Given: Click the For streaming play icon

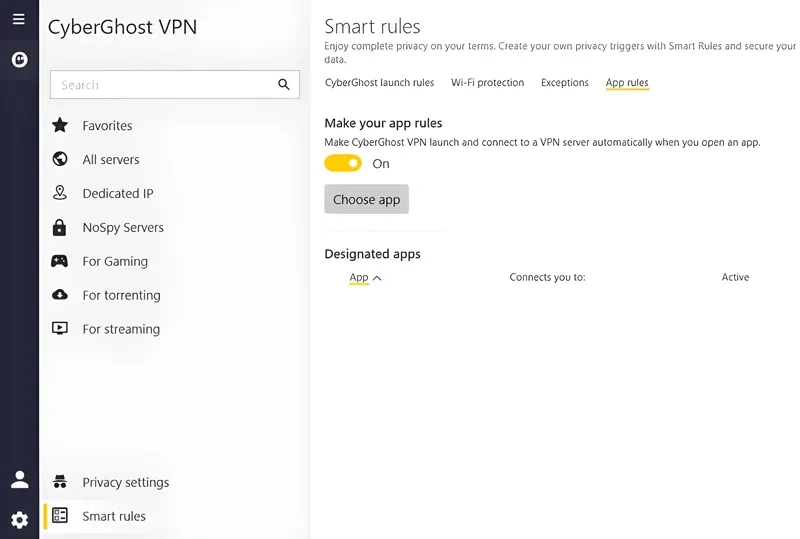Looking at the screenshot, I should pyautogui.click(x=60, y=328).
